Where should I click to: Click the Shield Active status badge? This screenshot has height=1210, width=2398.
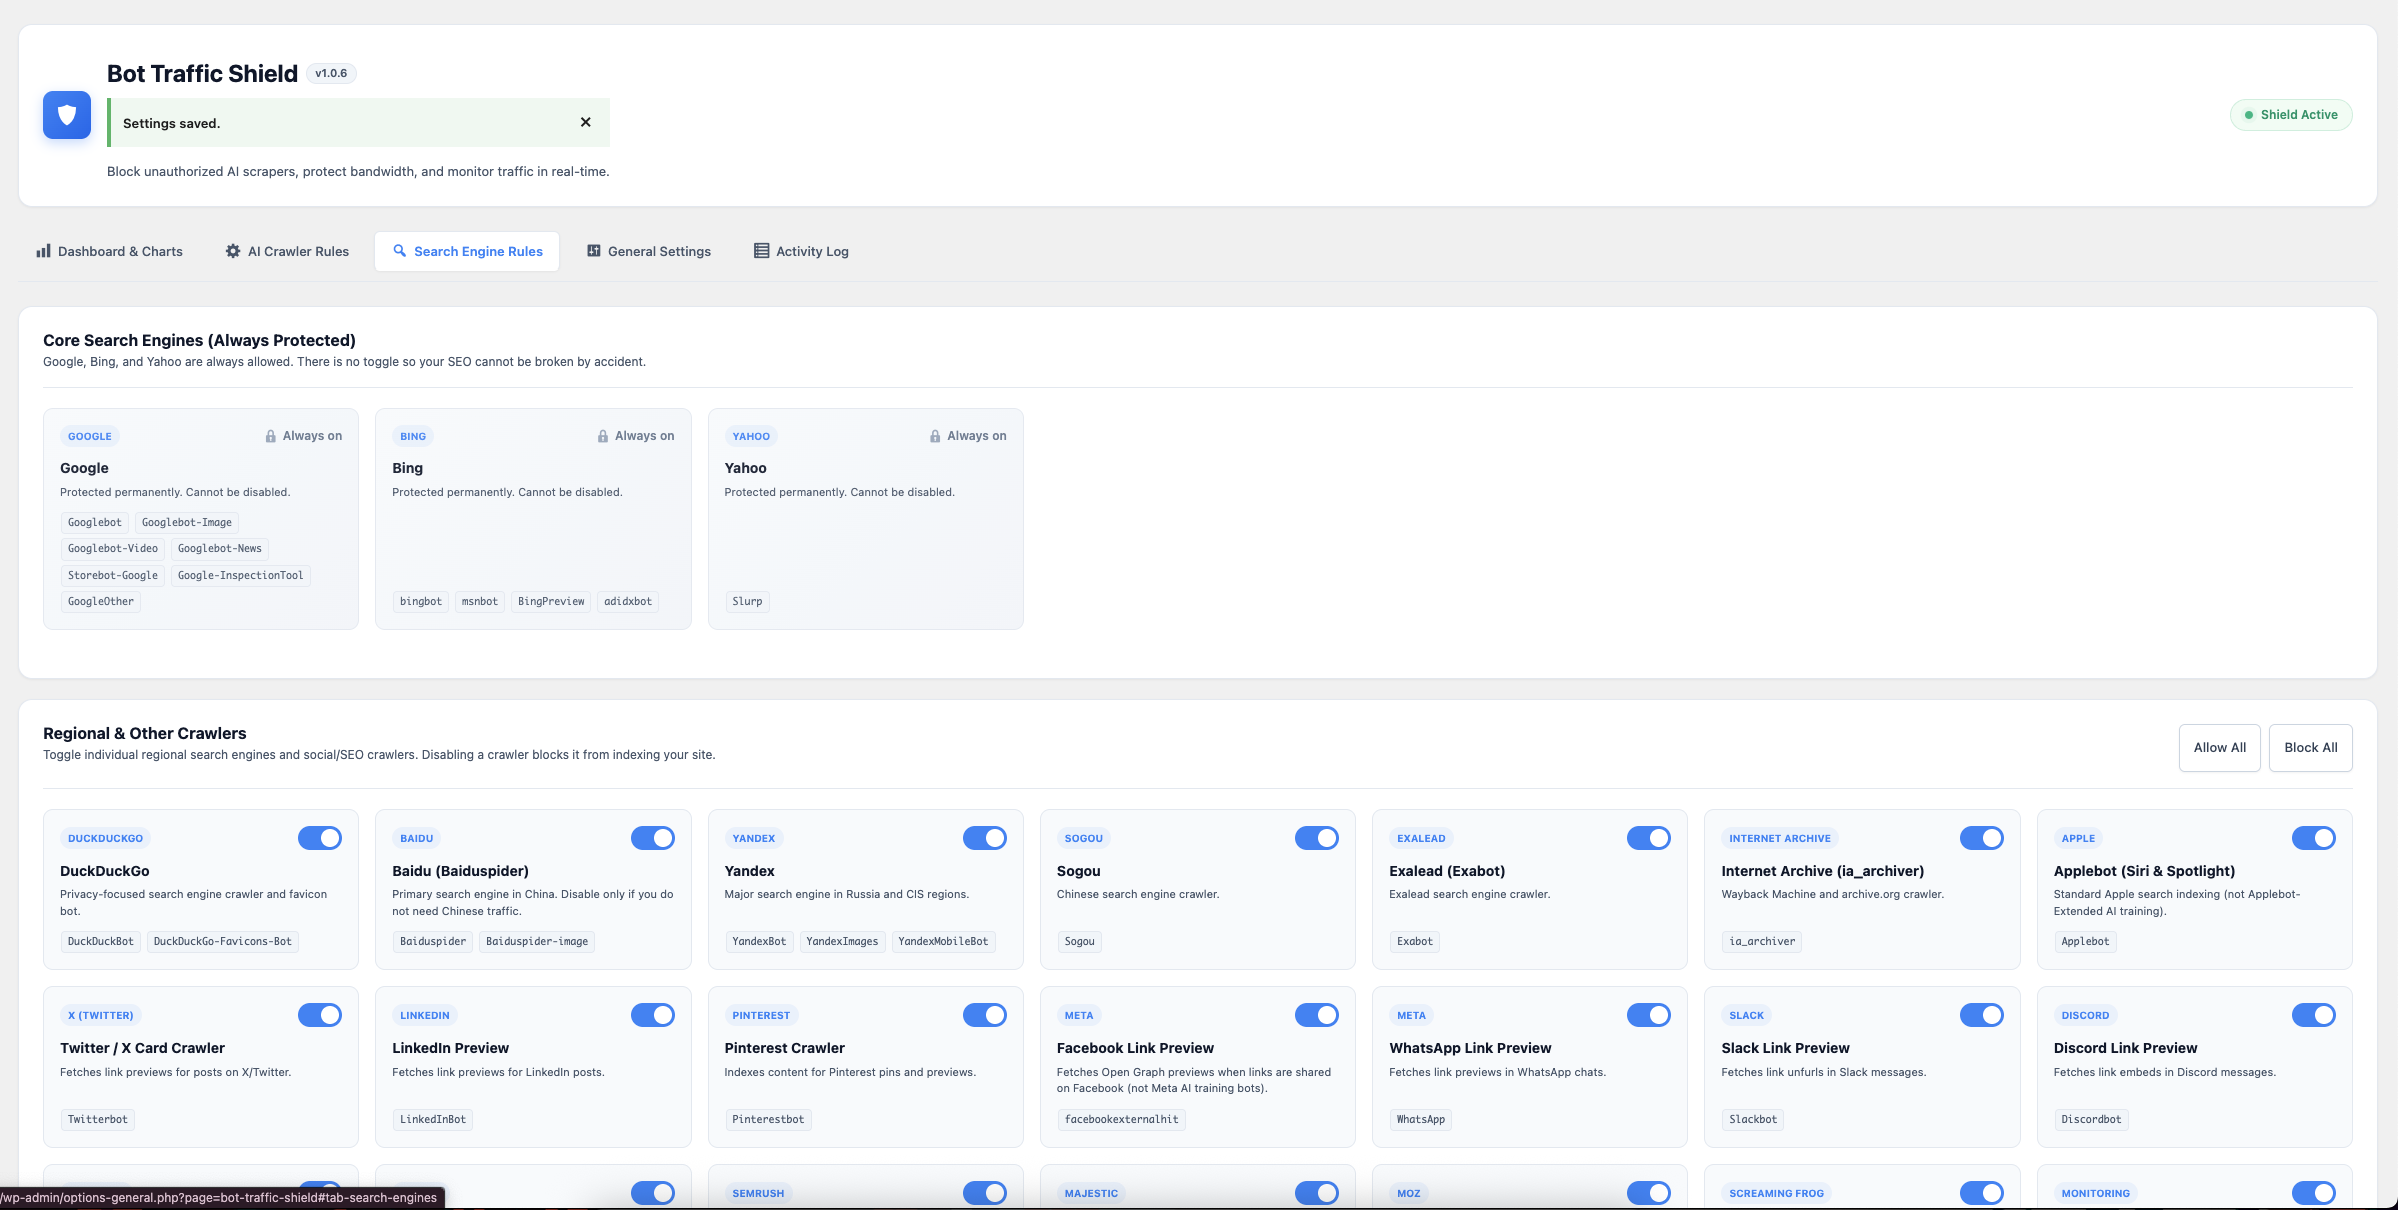pos(2291,115)
